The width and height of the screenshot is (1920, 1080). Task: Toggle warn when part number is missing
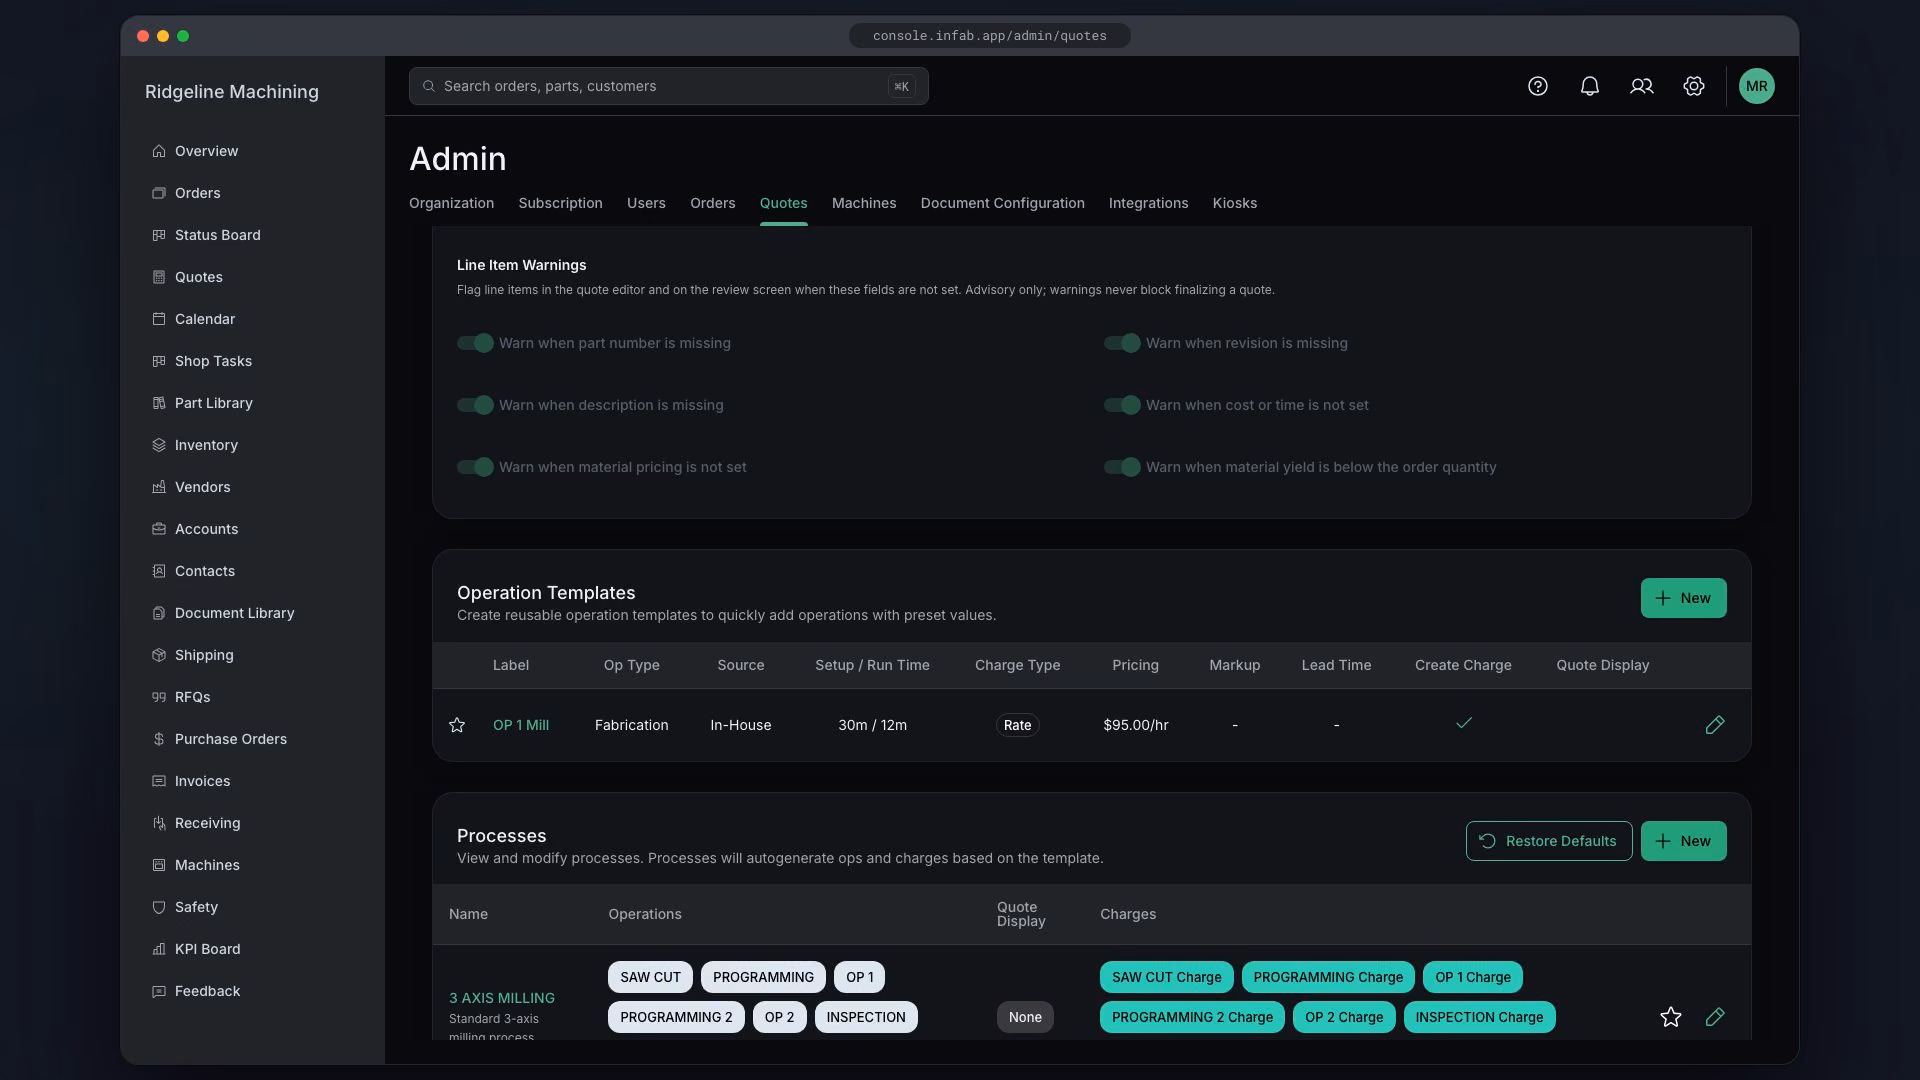coord(475,343)
